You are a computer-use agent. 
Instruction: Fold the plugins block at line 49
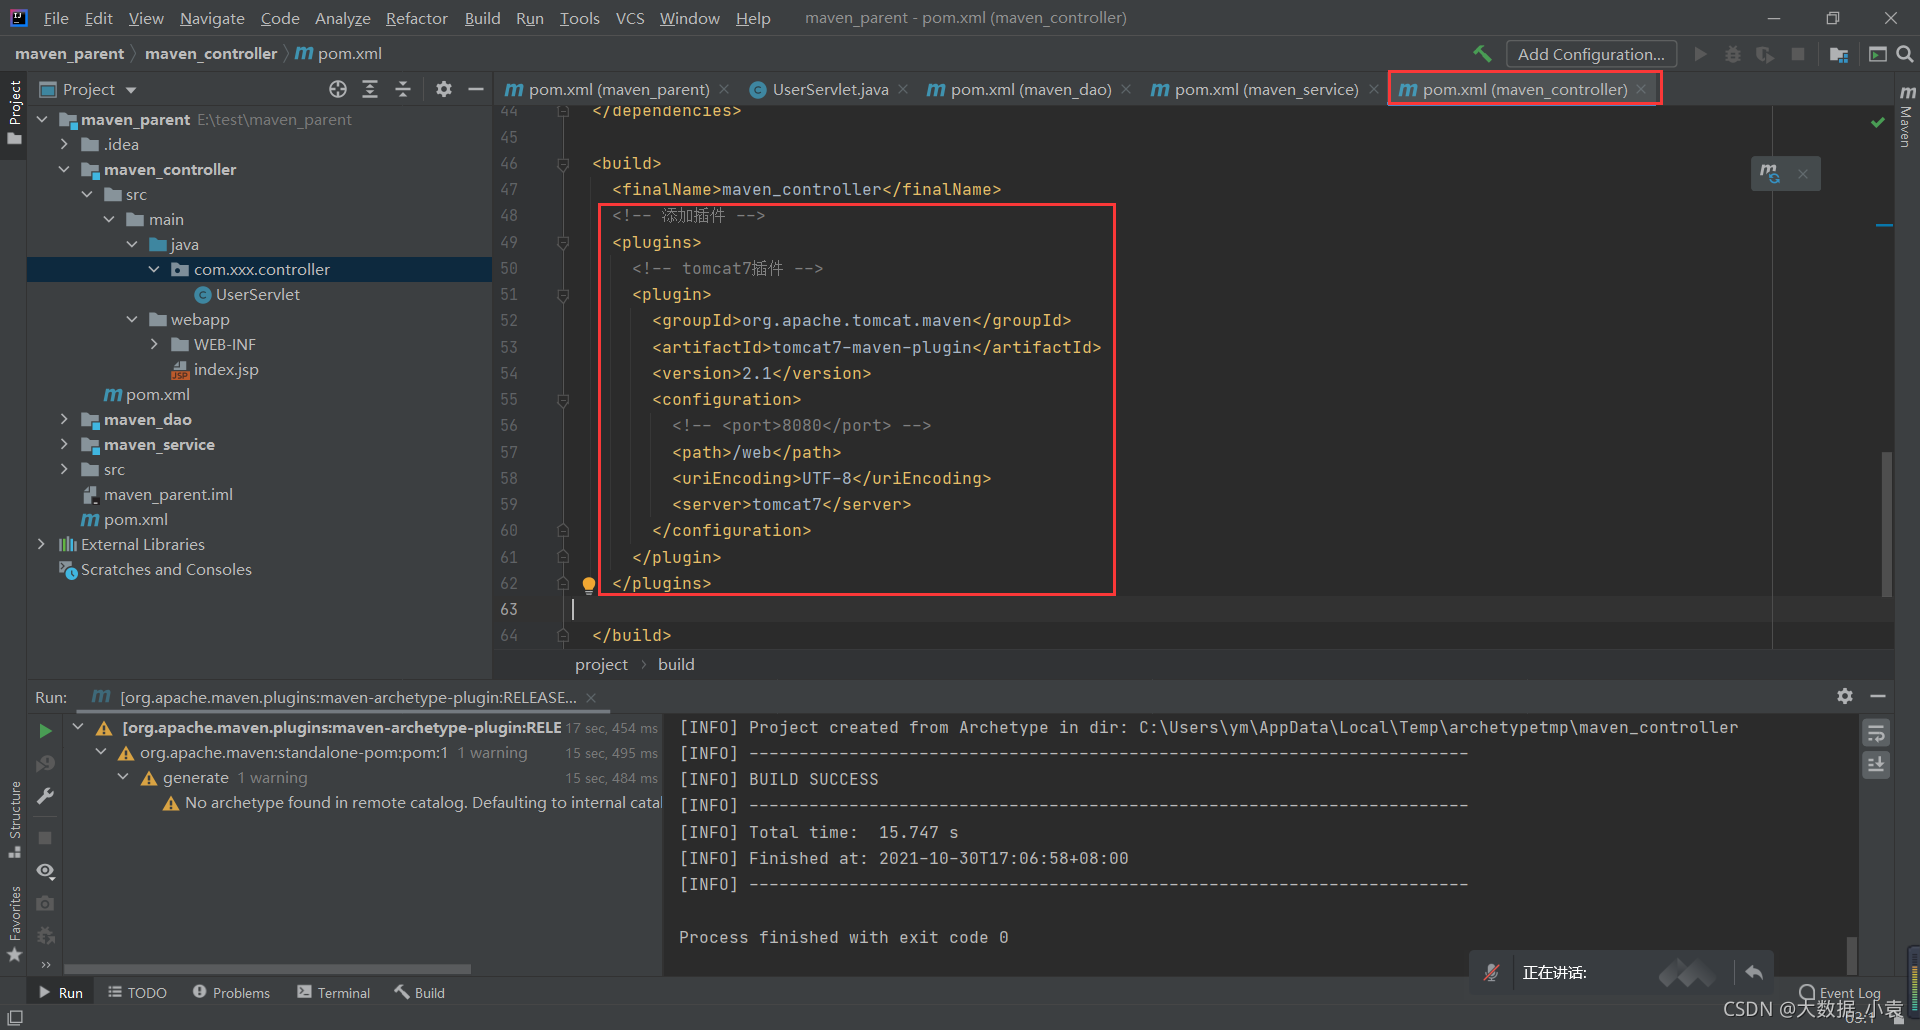point(563,242)
